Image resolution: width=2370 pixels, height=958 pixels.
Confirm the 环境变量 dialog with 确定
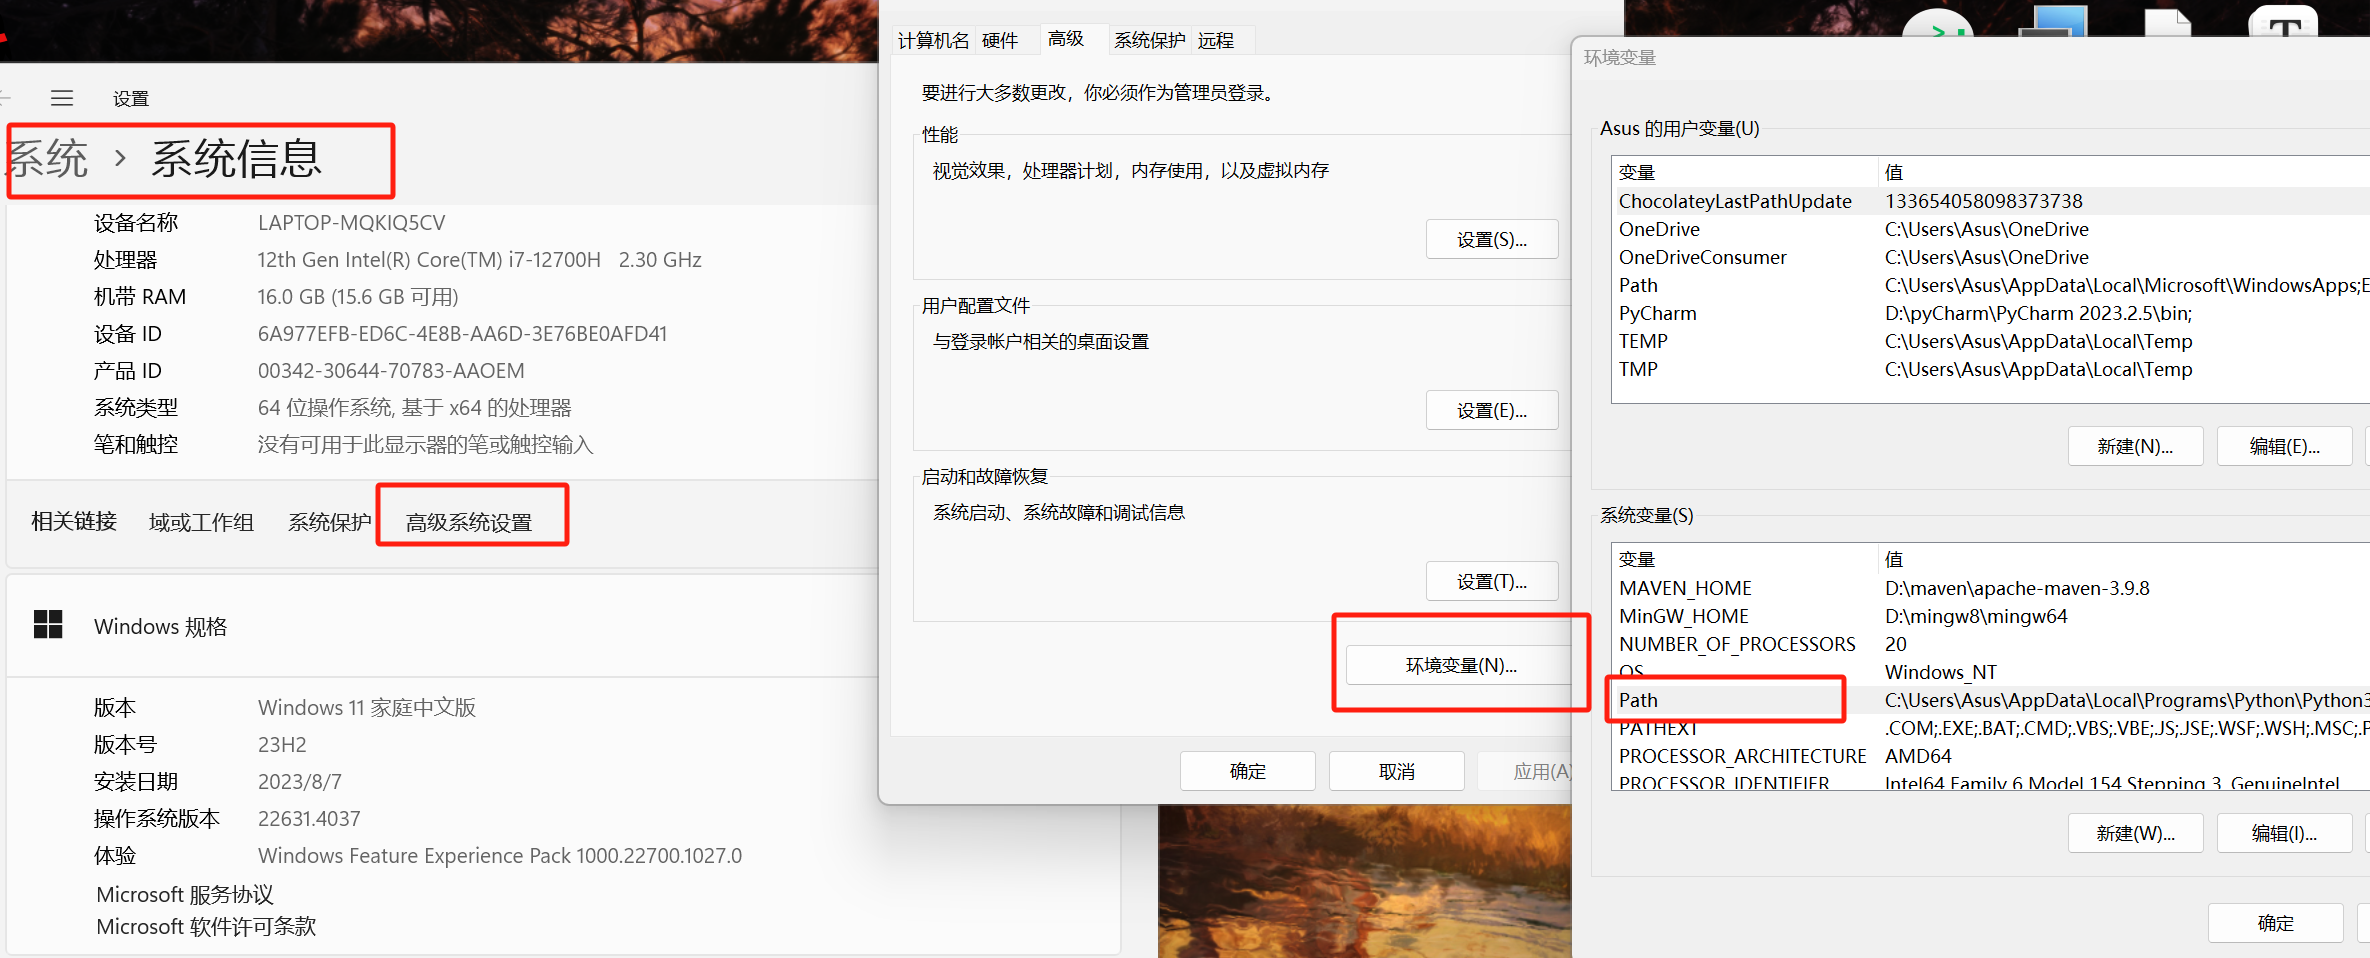[x=2275, y=923]
